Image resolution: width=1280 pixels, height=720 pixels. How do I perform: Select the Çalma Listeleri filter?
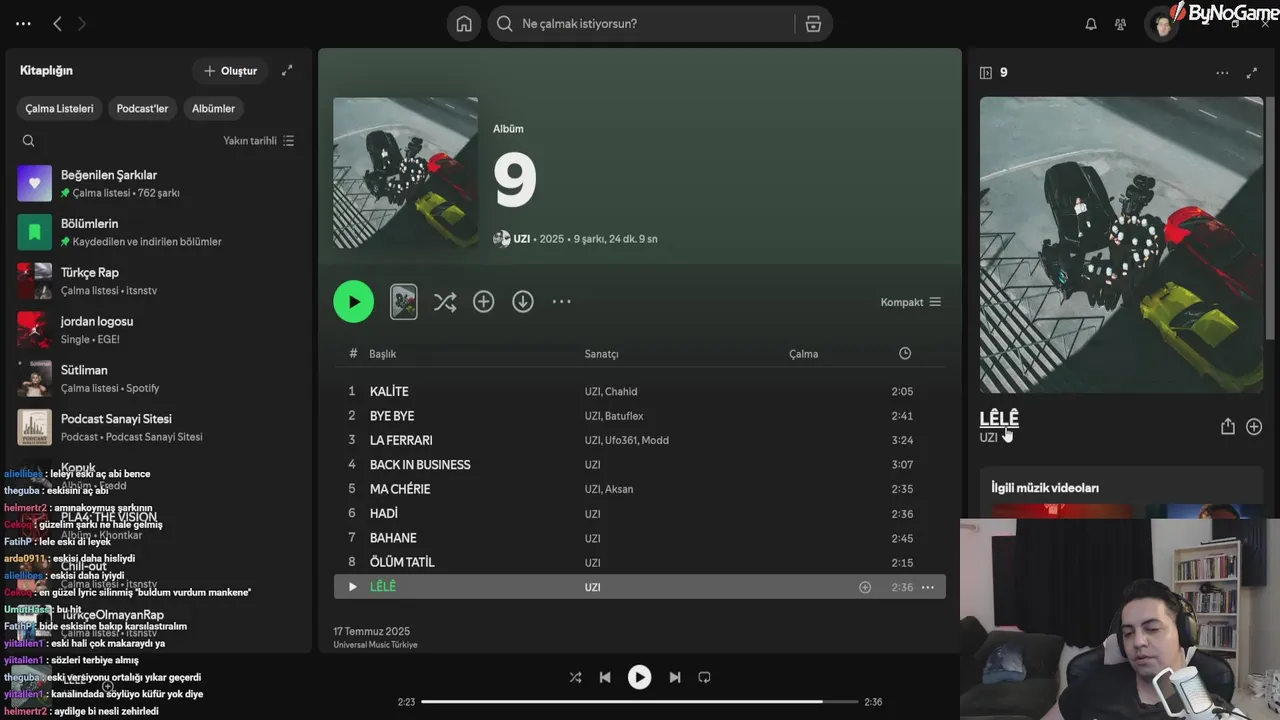click(x=59, y=109)
